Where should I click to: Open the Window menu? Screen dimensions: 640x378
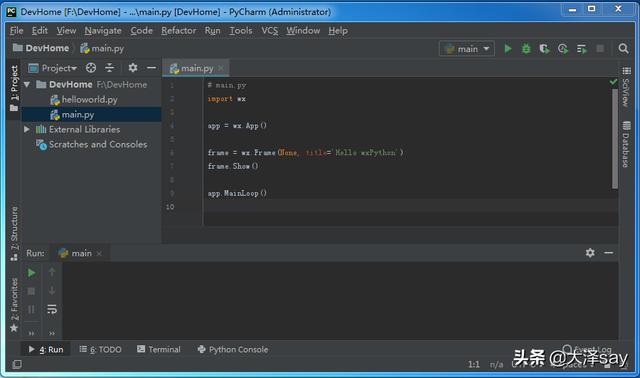click(x=303, y=31)
